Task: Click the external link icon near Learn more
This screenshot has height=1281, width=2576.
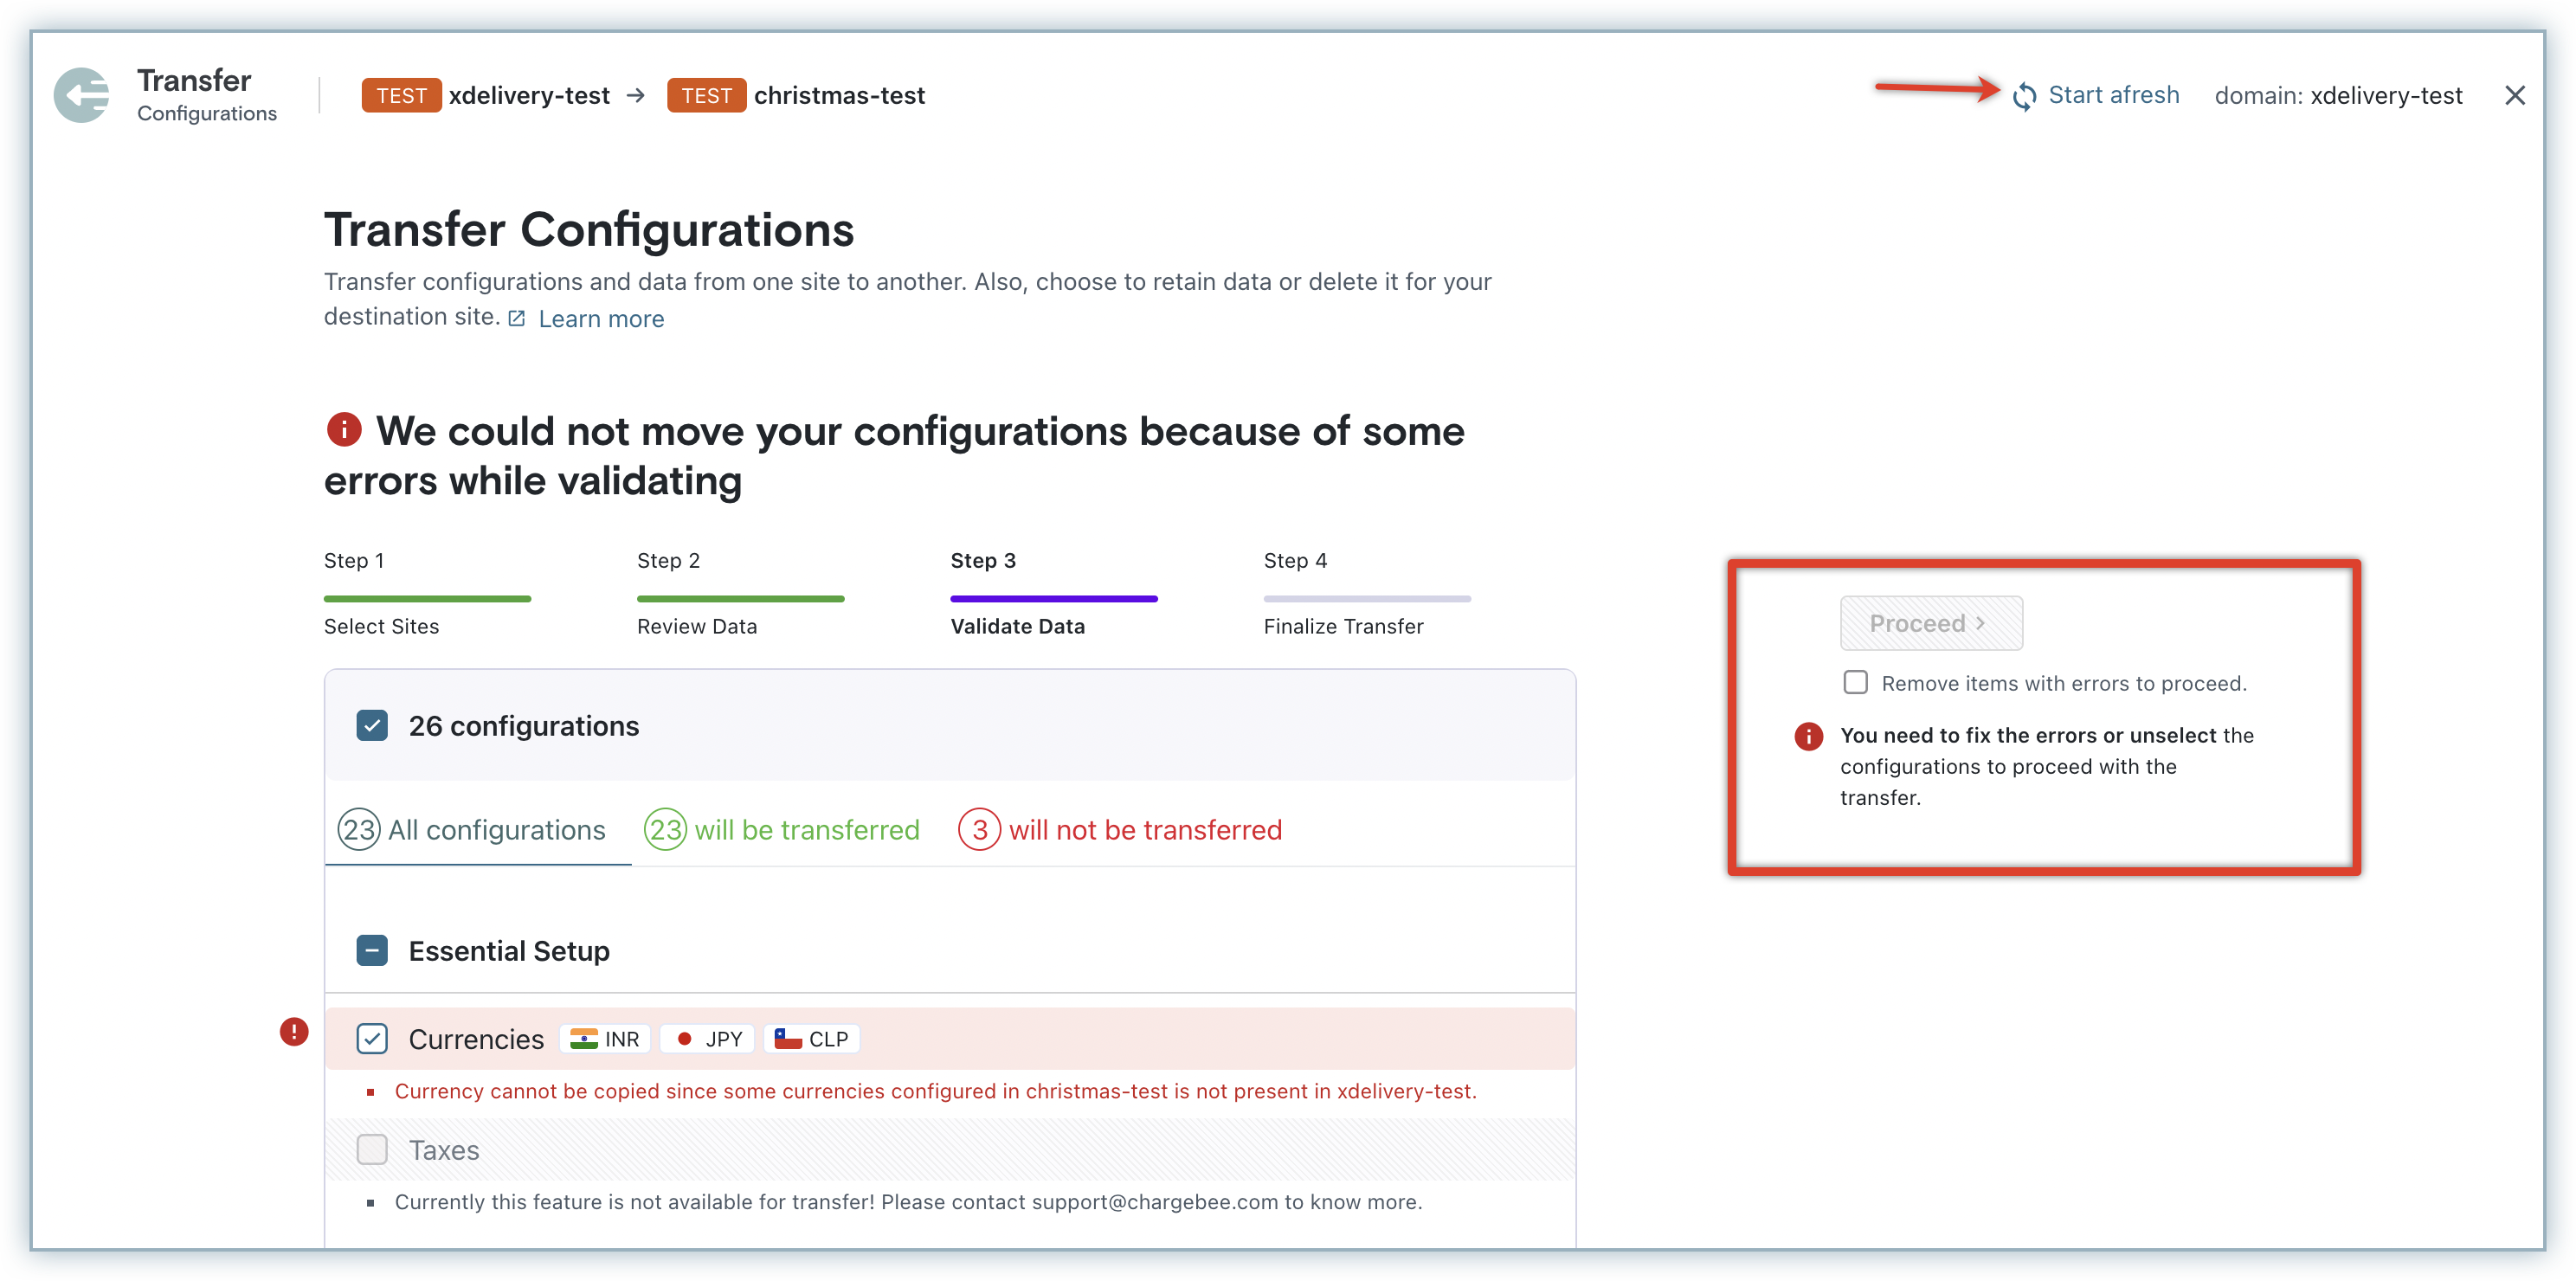Action: pyautogui.click(x=517, y=318)
